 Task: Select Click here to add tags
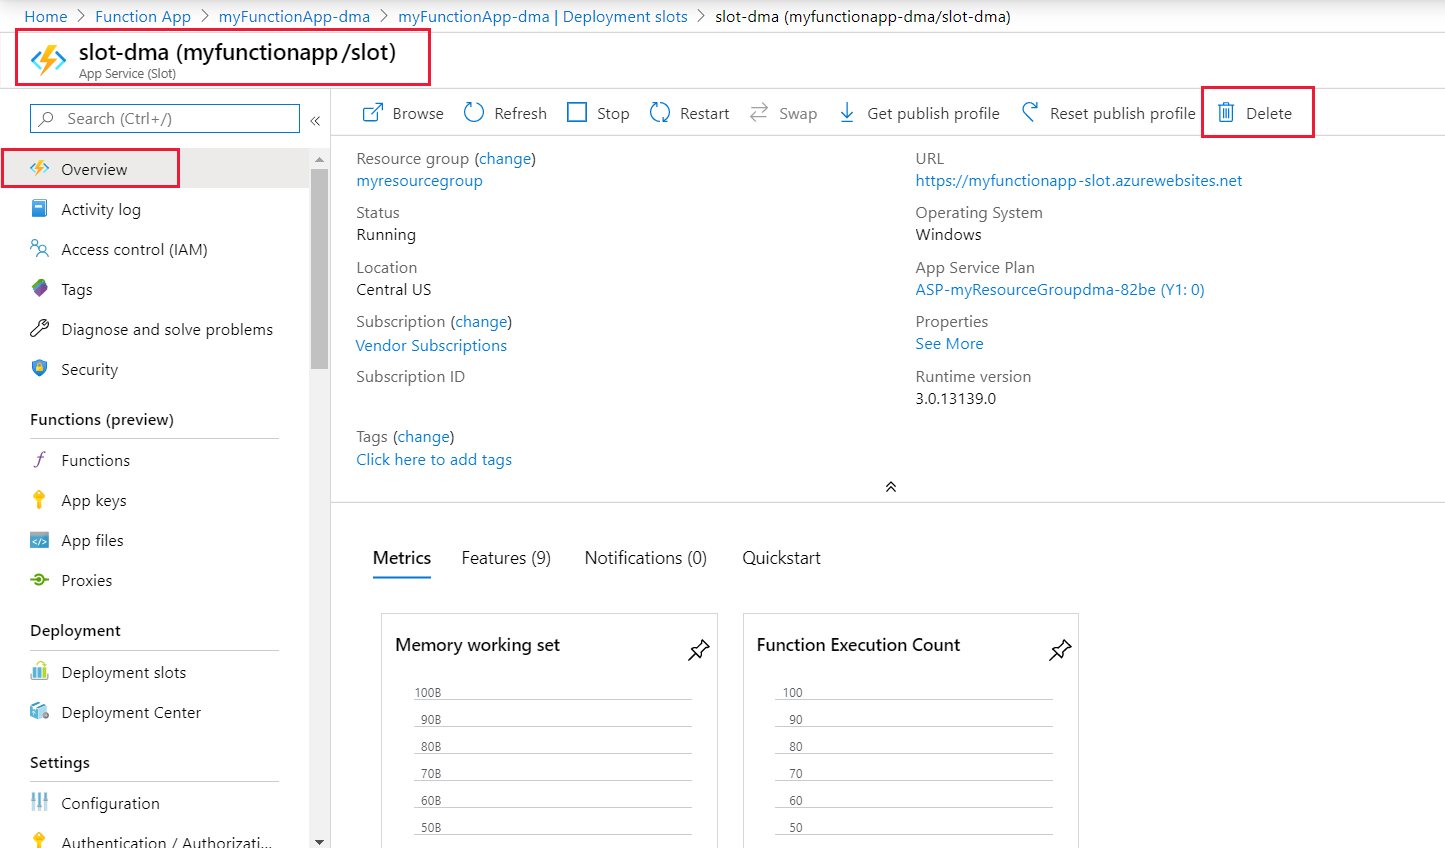[x=434, y=459]
